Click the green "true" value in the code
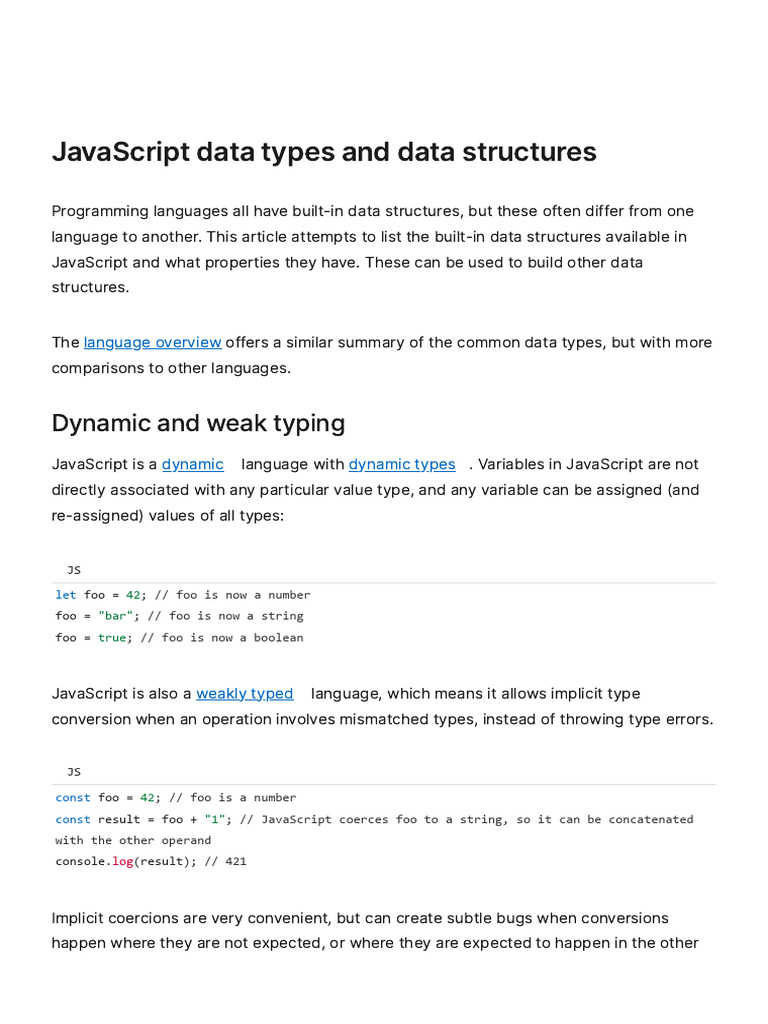The width and height of the screenshot is (768, 1024). [112, 638]
